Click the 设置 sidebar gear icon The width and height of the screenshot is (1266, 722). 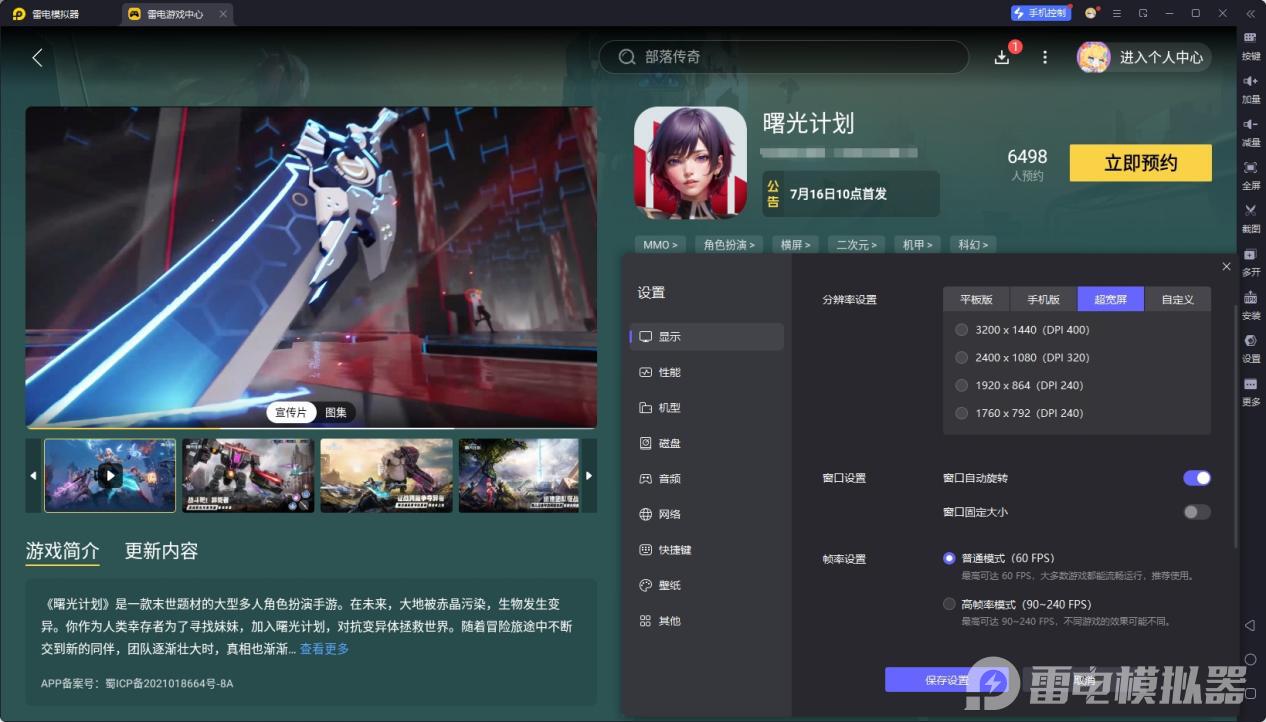pyautogui.click(x=1250, y=347)
